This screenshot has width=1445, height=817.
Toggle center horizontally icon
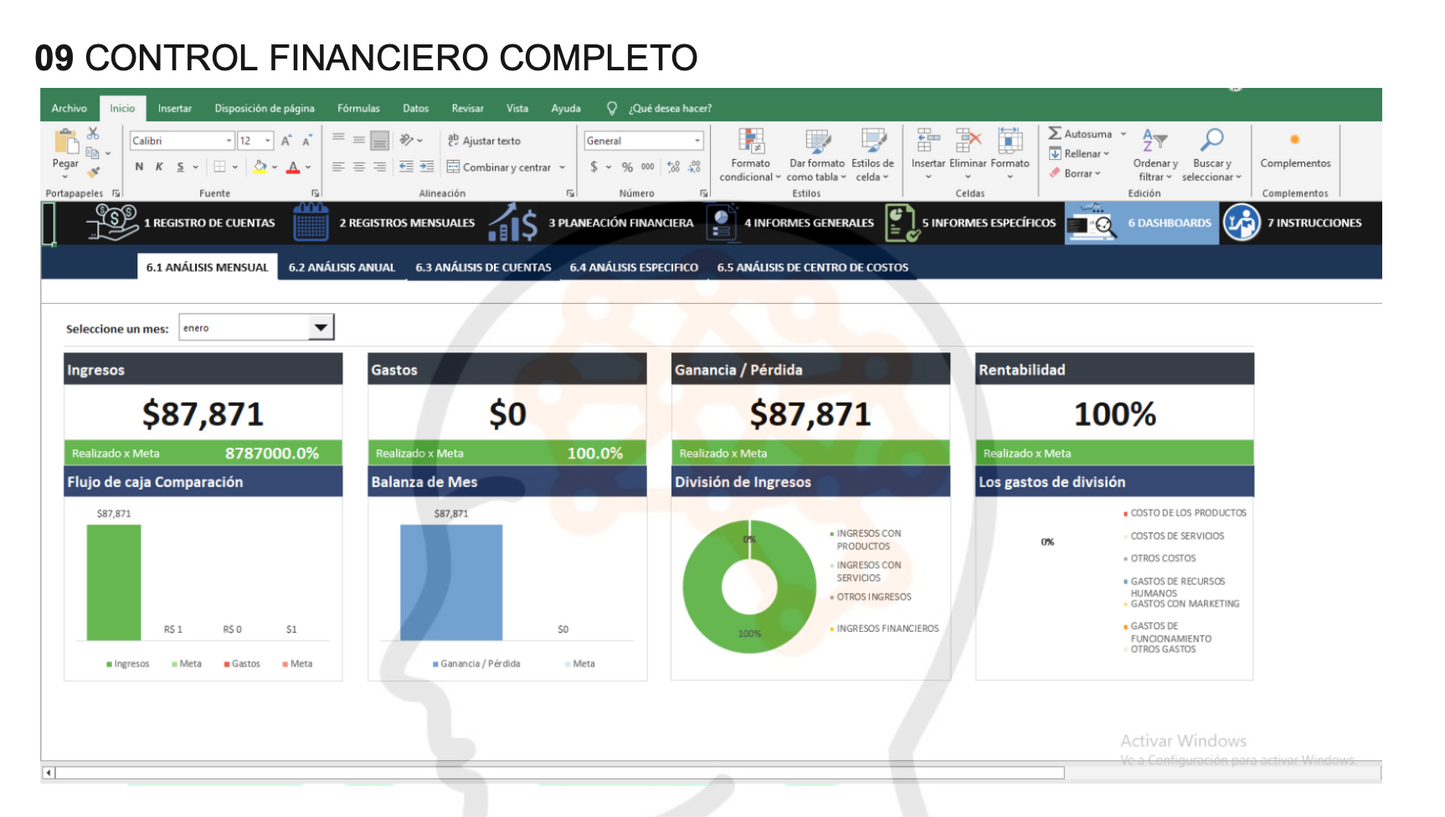[358, 167]
